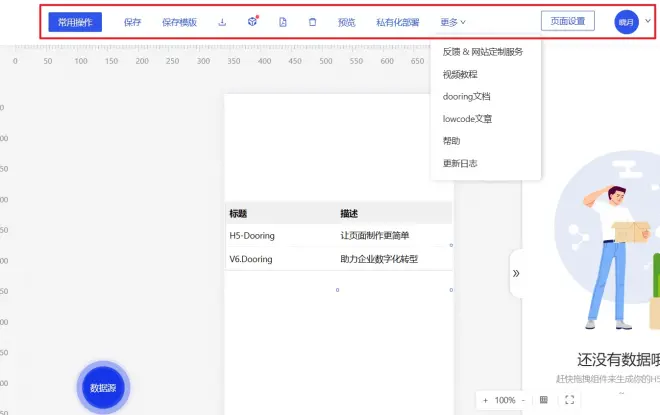Click 保存模版 in the toolbar

pyautogui.click(x=179, y=22)
